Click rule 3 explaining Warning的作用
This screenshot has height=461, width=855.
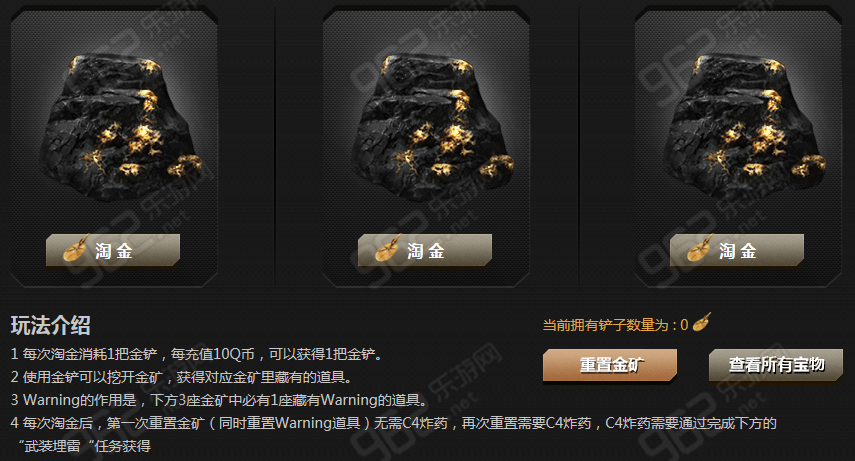tap(220, 400)
